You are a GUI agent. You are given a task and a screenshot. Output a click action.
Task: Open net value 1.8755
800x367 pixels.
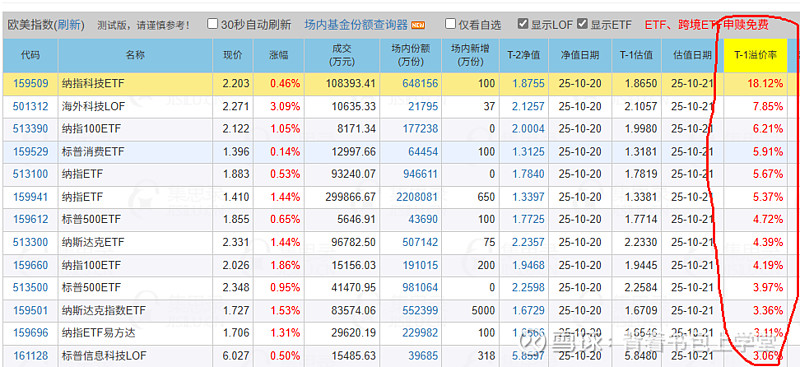528,84
